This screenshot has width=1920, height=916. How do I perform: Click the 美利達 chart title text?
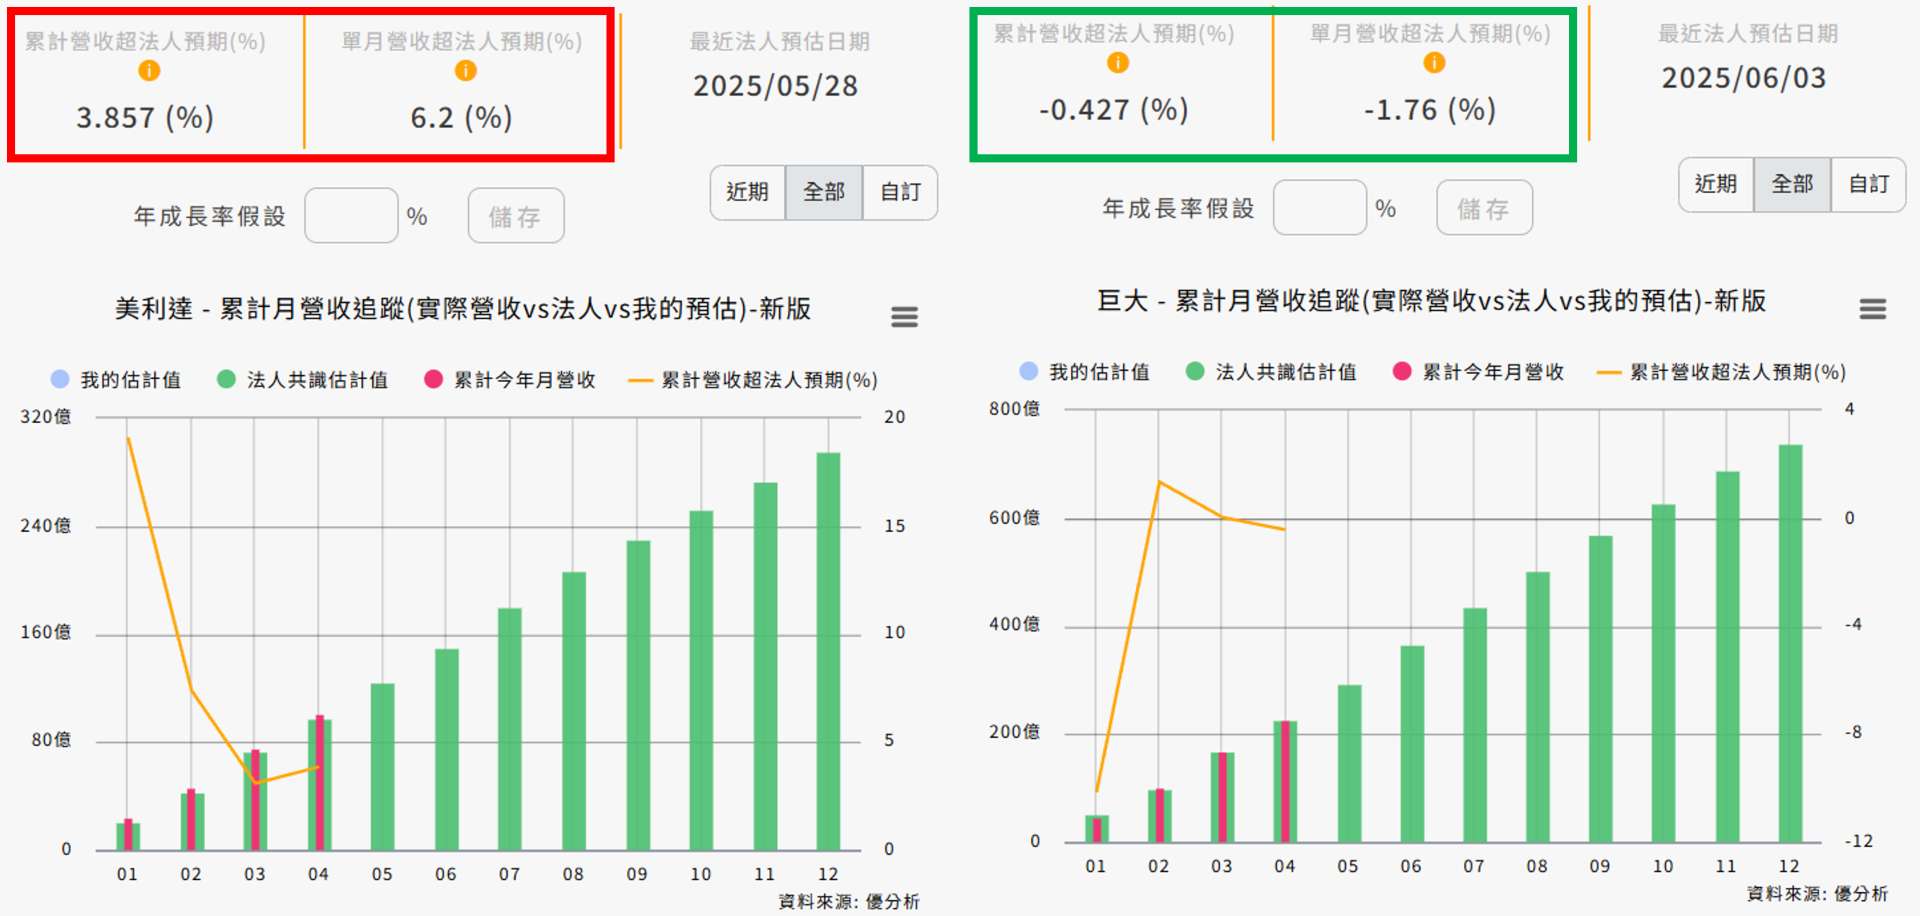click(463, 309)
